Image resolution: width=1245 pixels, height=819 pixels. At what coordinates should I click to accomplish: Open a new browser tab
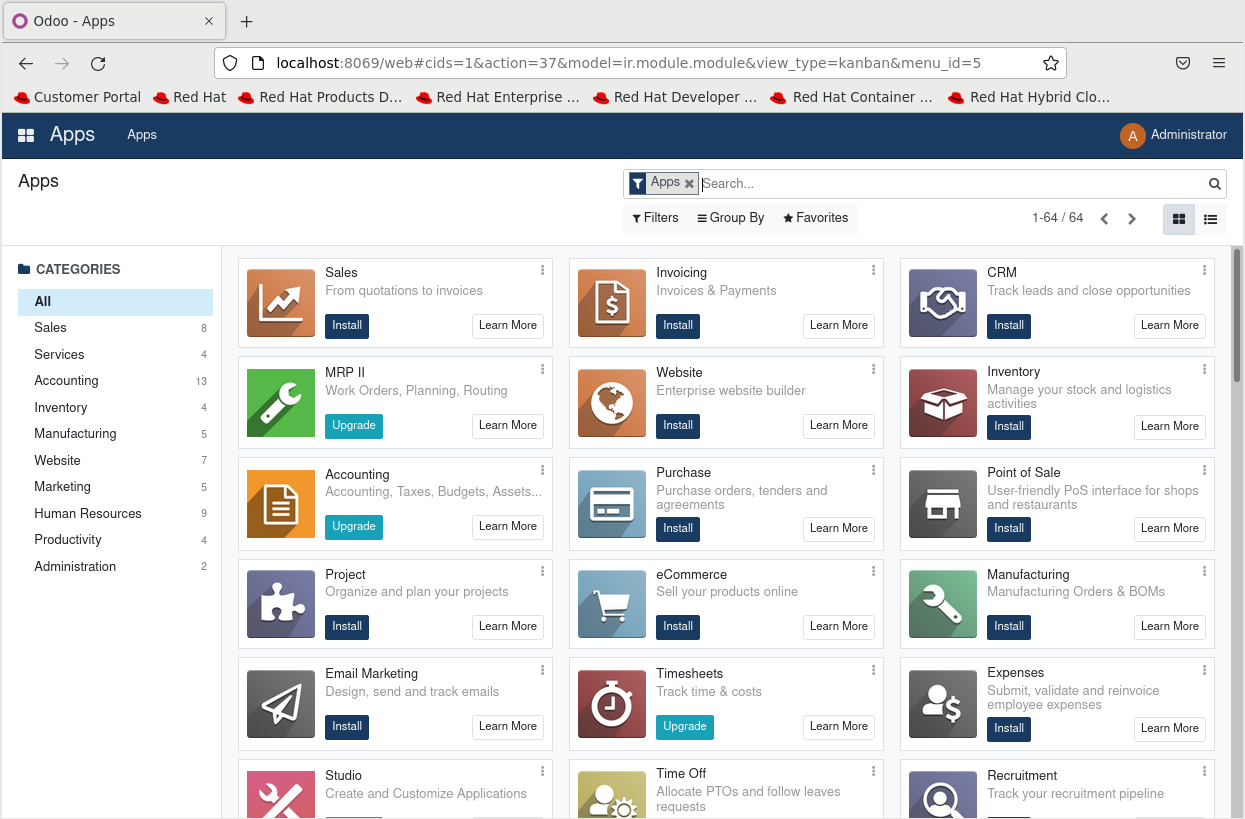click(x=247, y=21)
